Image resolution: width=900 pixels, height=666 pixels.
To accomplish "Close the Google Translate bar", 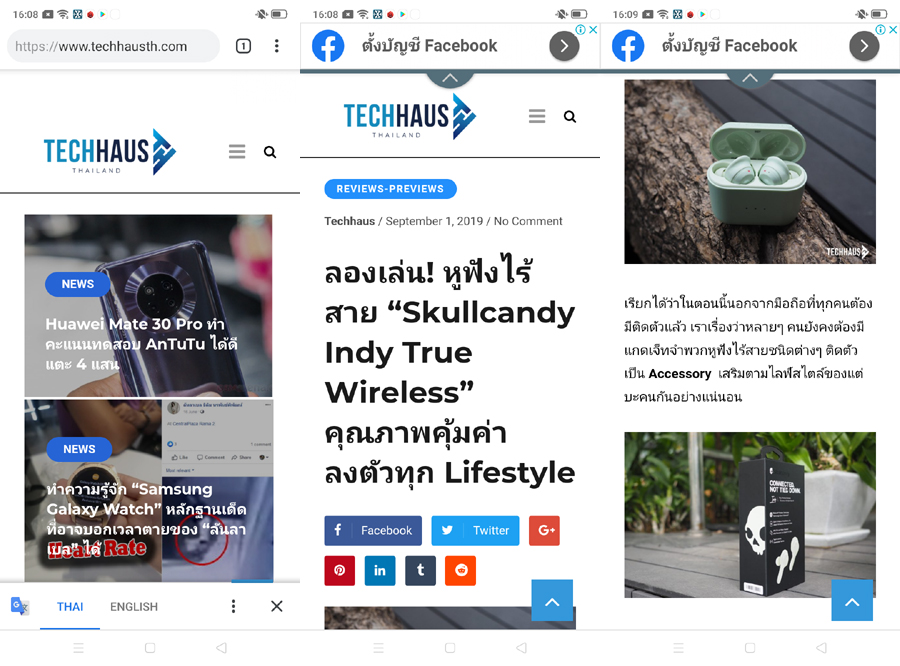I will pyautogui.click(x=277, y=606).
